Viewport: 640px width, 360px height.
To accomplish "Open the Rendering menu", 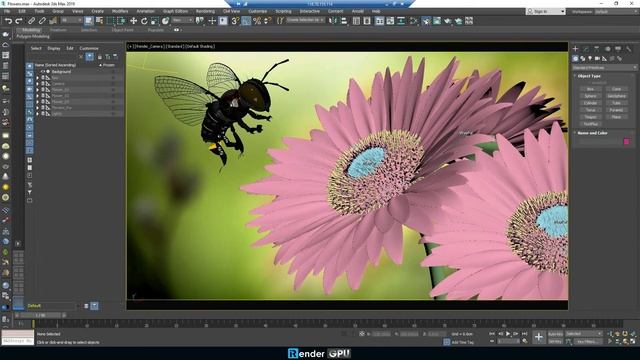I will click(205, 11).
